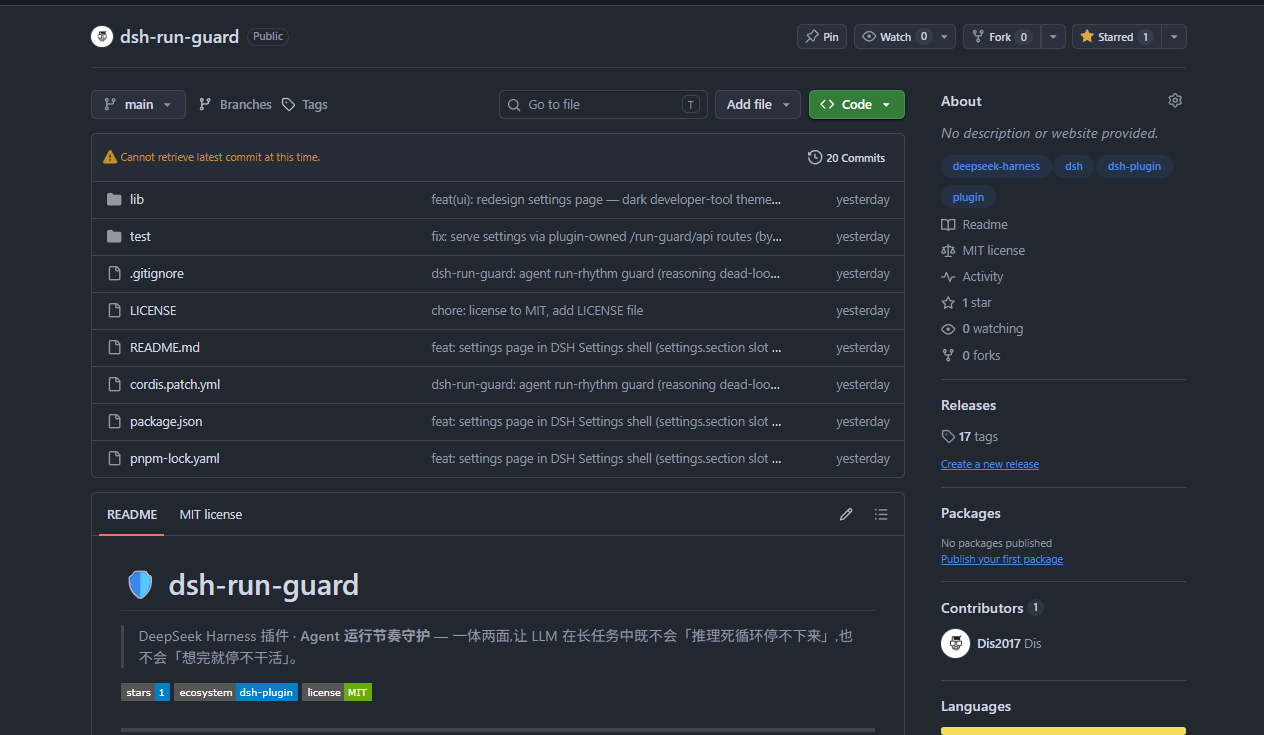Open the LICENSE file

click(x=153, y=311)
